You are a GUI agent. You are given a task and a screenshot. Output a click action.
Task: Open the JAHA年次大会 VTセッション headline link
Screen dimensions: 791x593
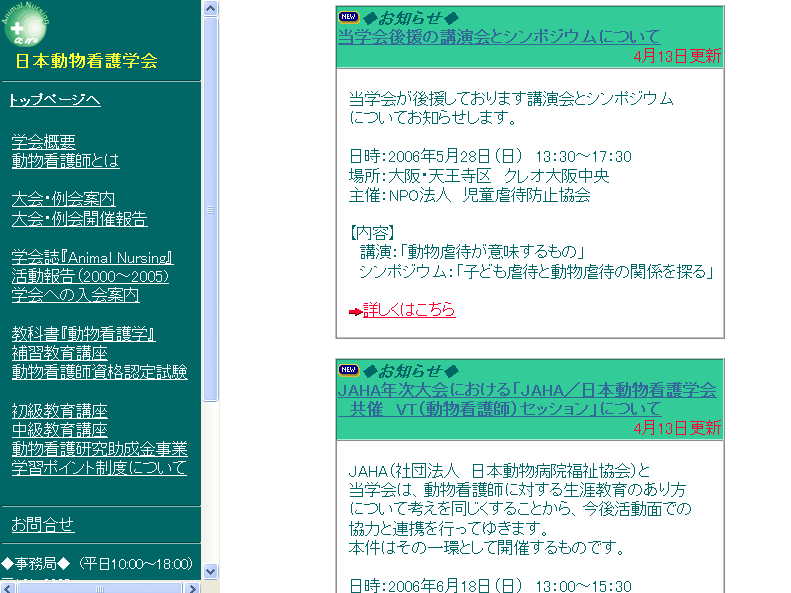click(x=527, y=399)
